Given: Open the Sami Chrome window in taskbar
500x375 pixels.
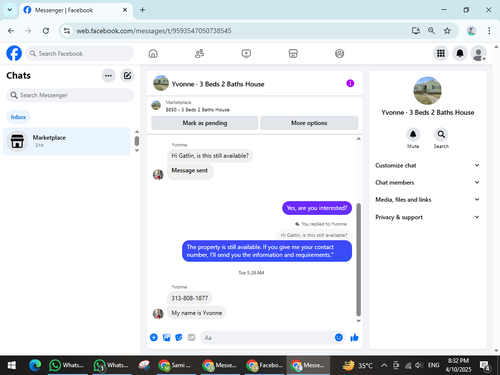Looking at the screenshot, I should (175, 365).
